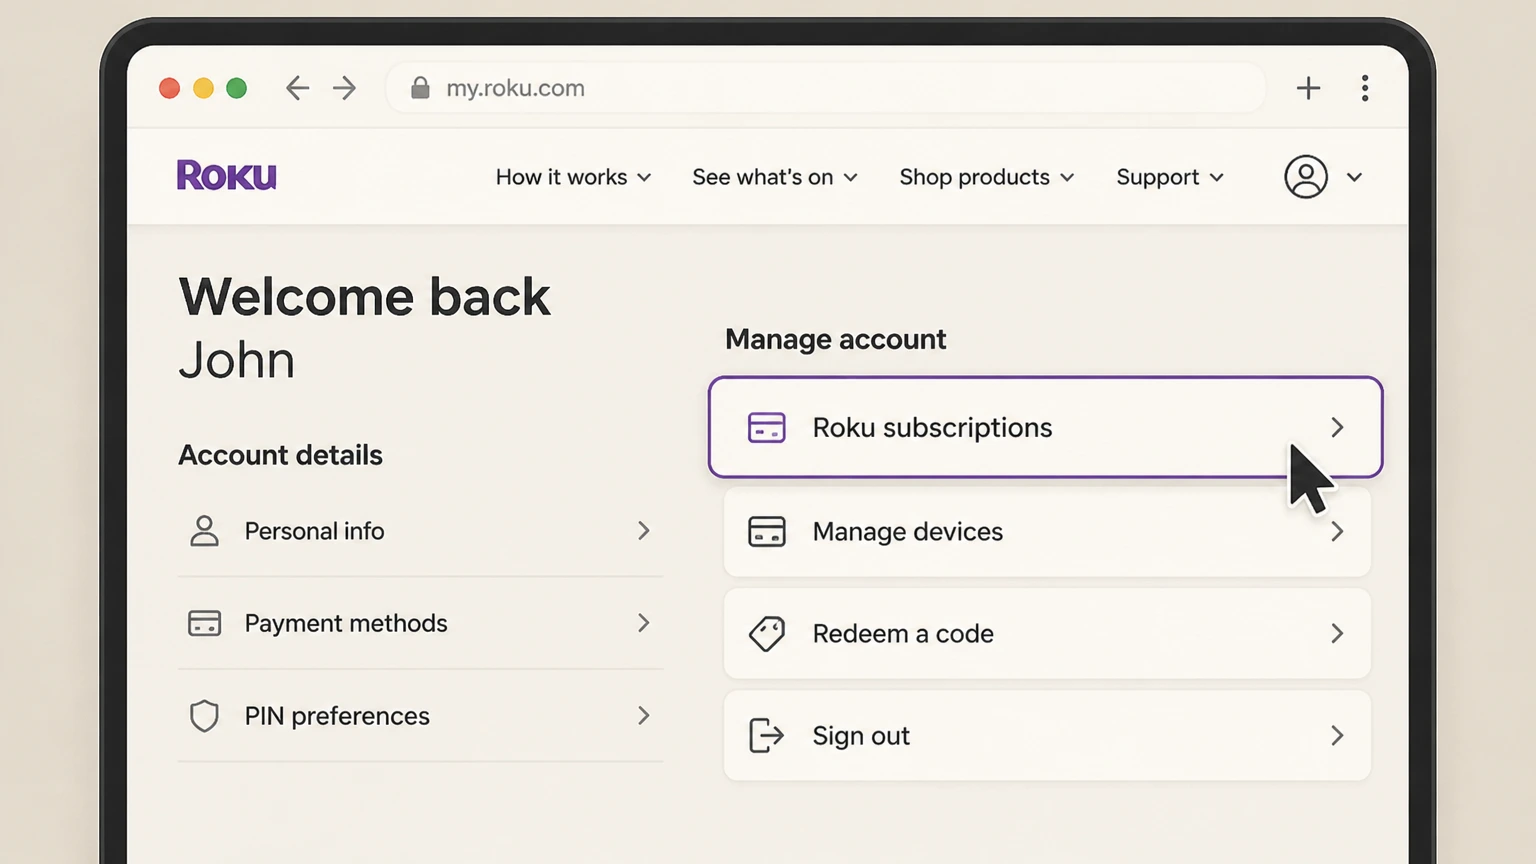The height and width of the screenshot is (864, 1536).
Task: Expand the See what's on menu
Action: [x=775, y=177]
